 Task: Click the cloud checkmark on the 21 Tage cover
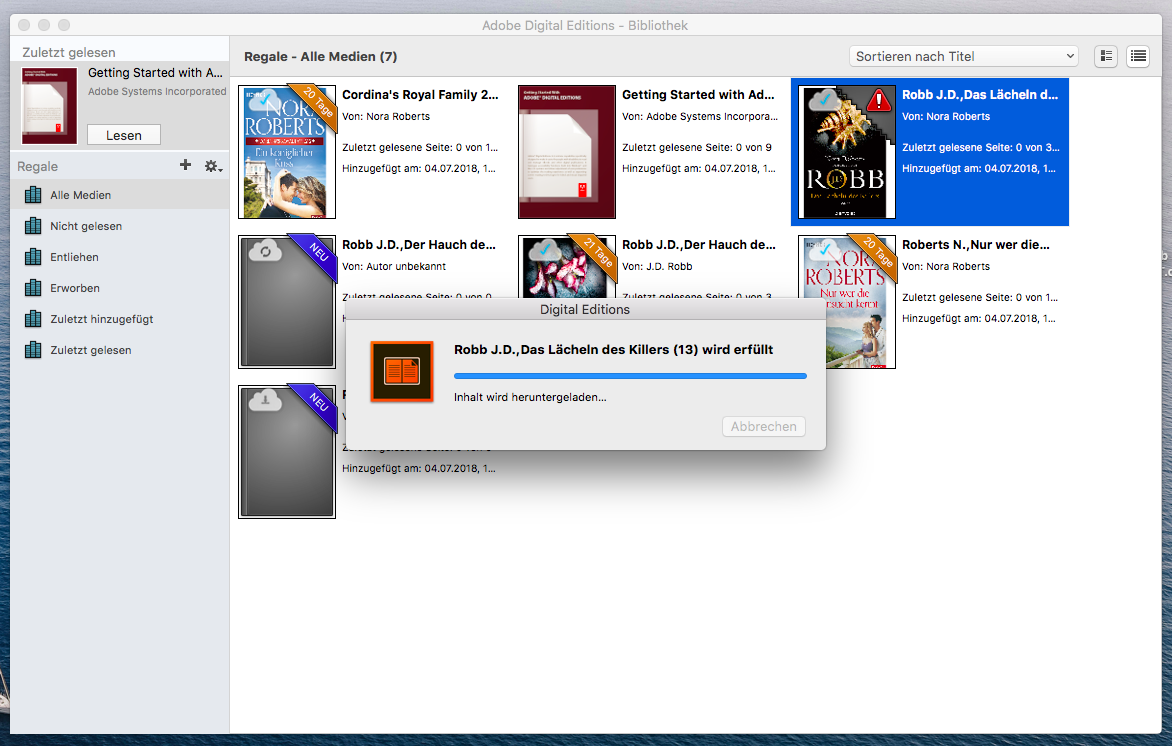tap(545, 250)
